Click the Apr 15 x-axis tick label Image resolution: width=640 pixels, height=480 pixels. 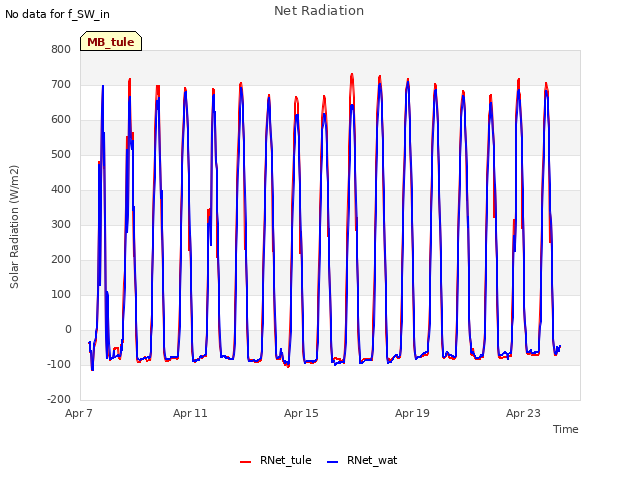(301, 413)
